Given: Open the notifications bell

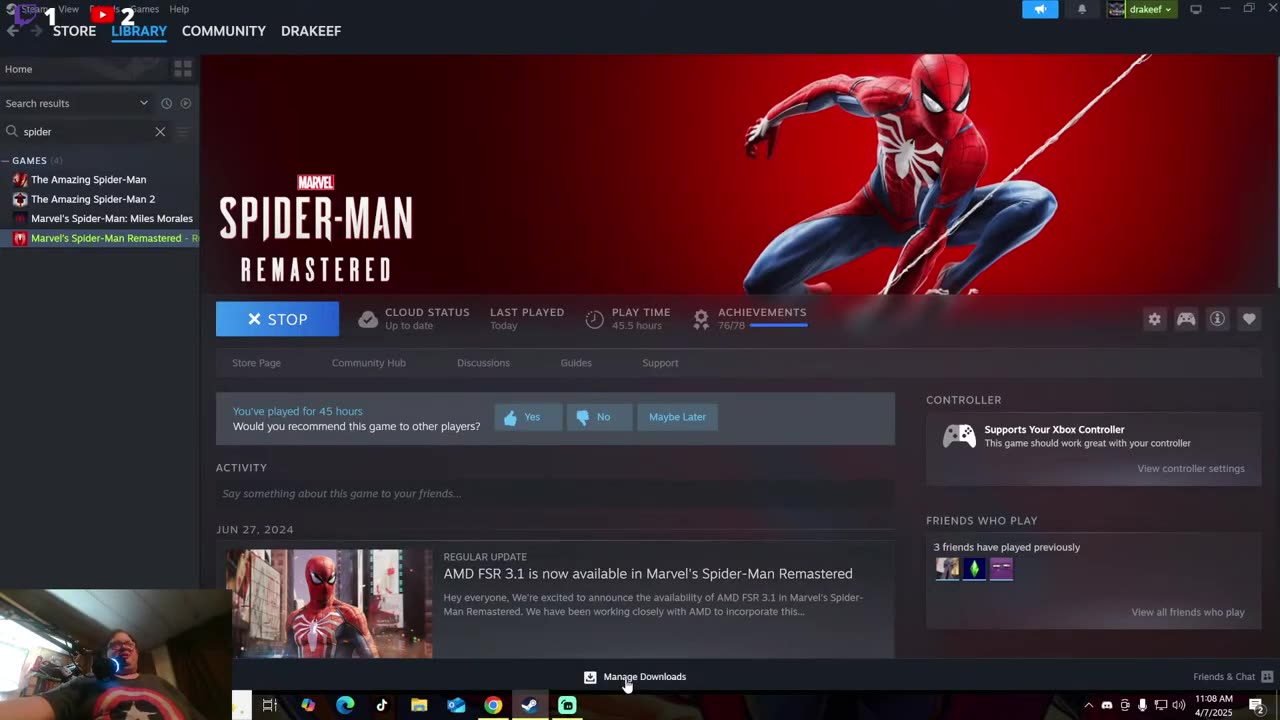Looking at the screenshot, I should pyautogui.click(x=1081, y=9).
